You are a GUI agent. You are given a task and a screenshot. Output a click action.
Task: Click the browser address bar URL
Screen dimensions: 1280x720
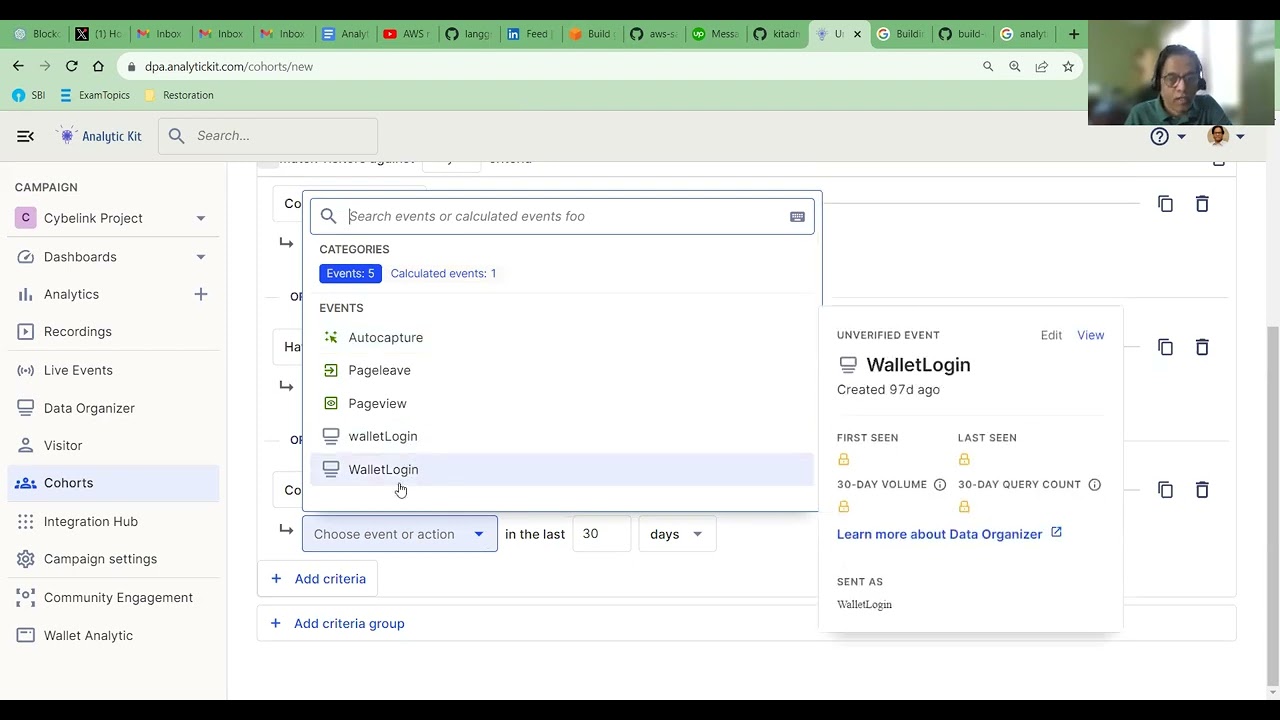[229, 66]
